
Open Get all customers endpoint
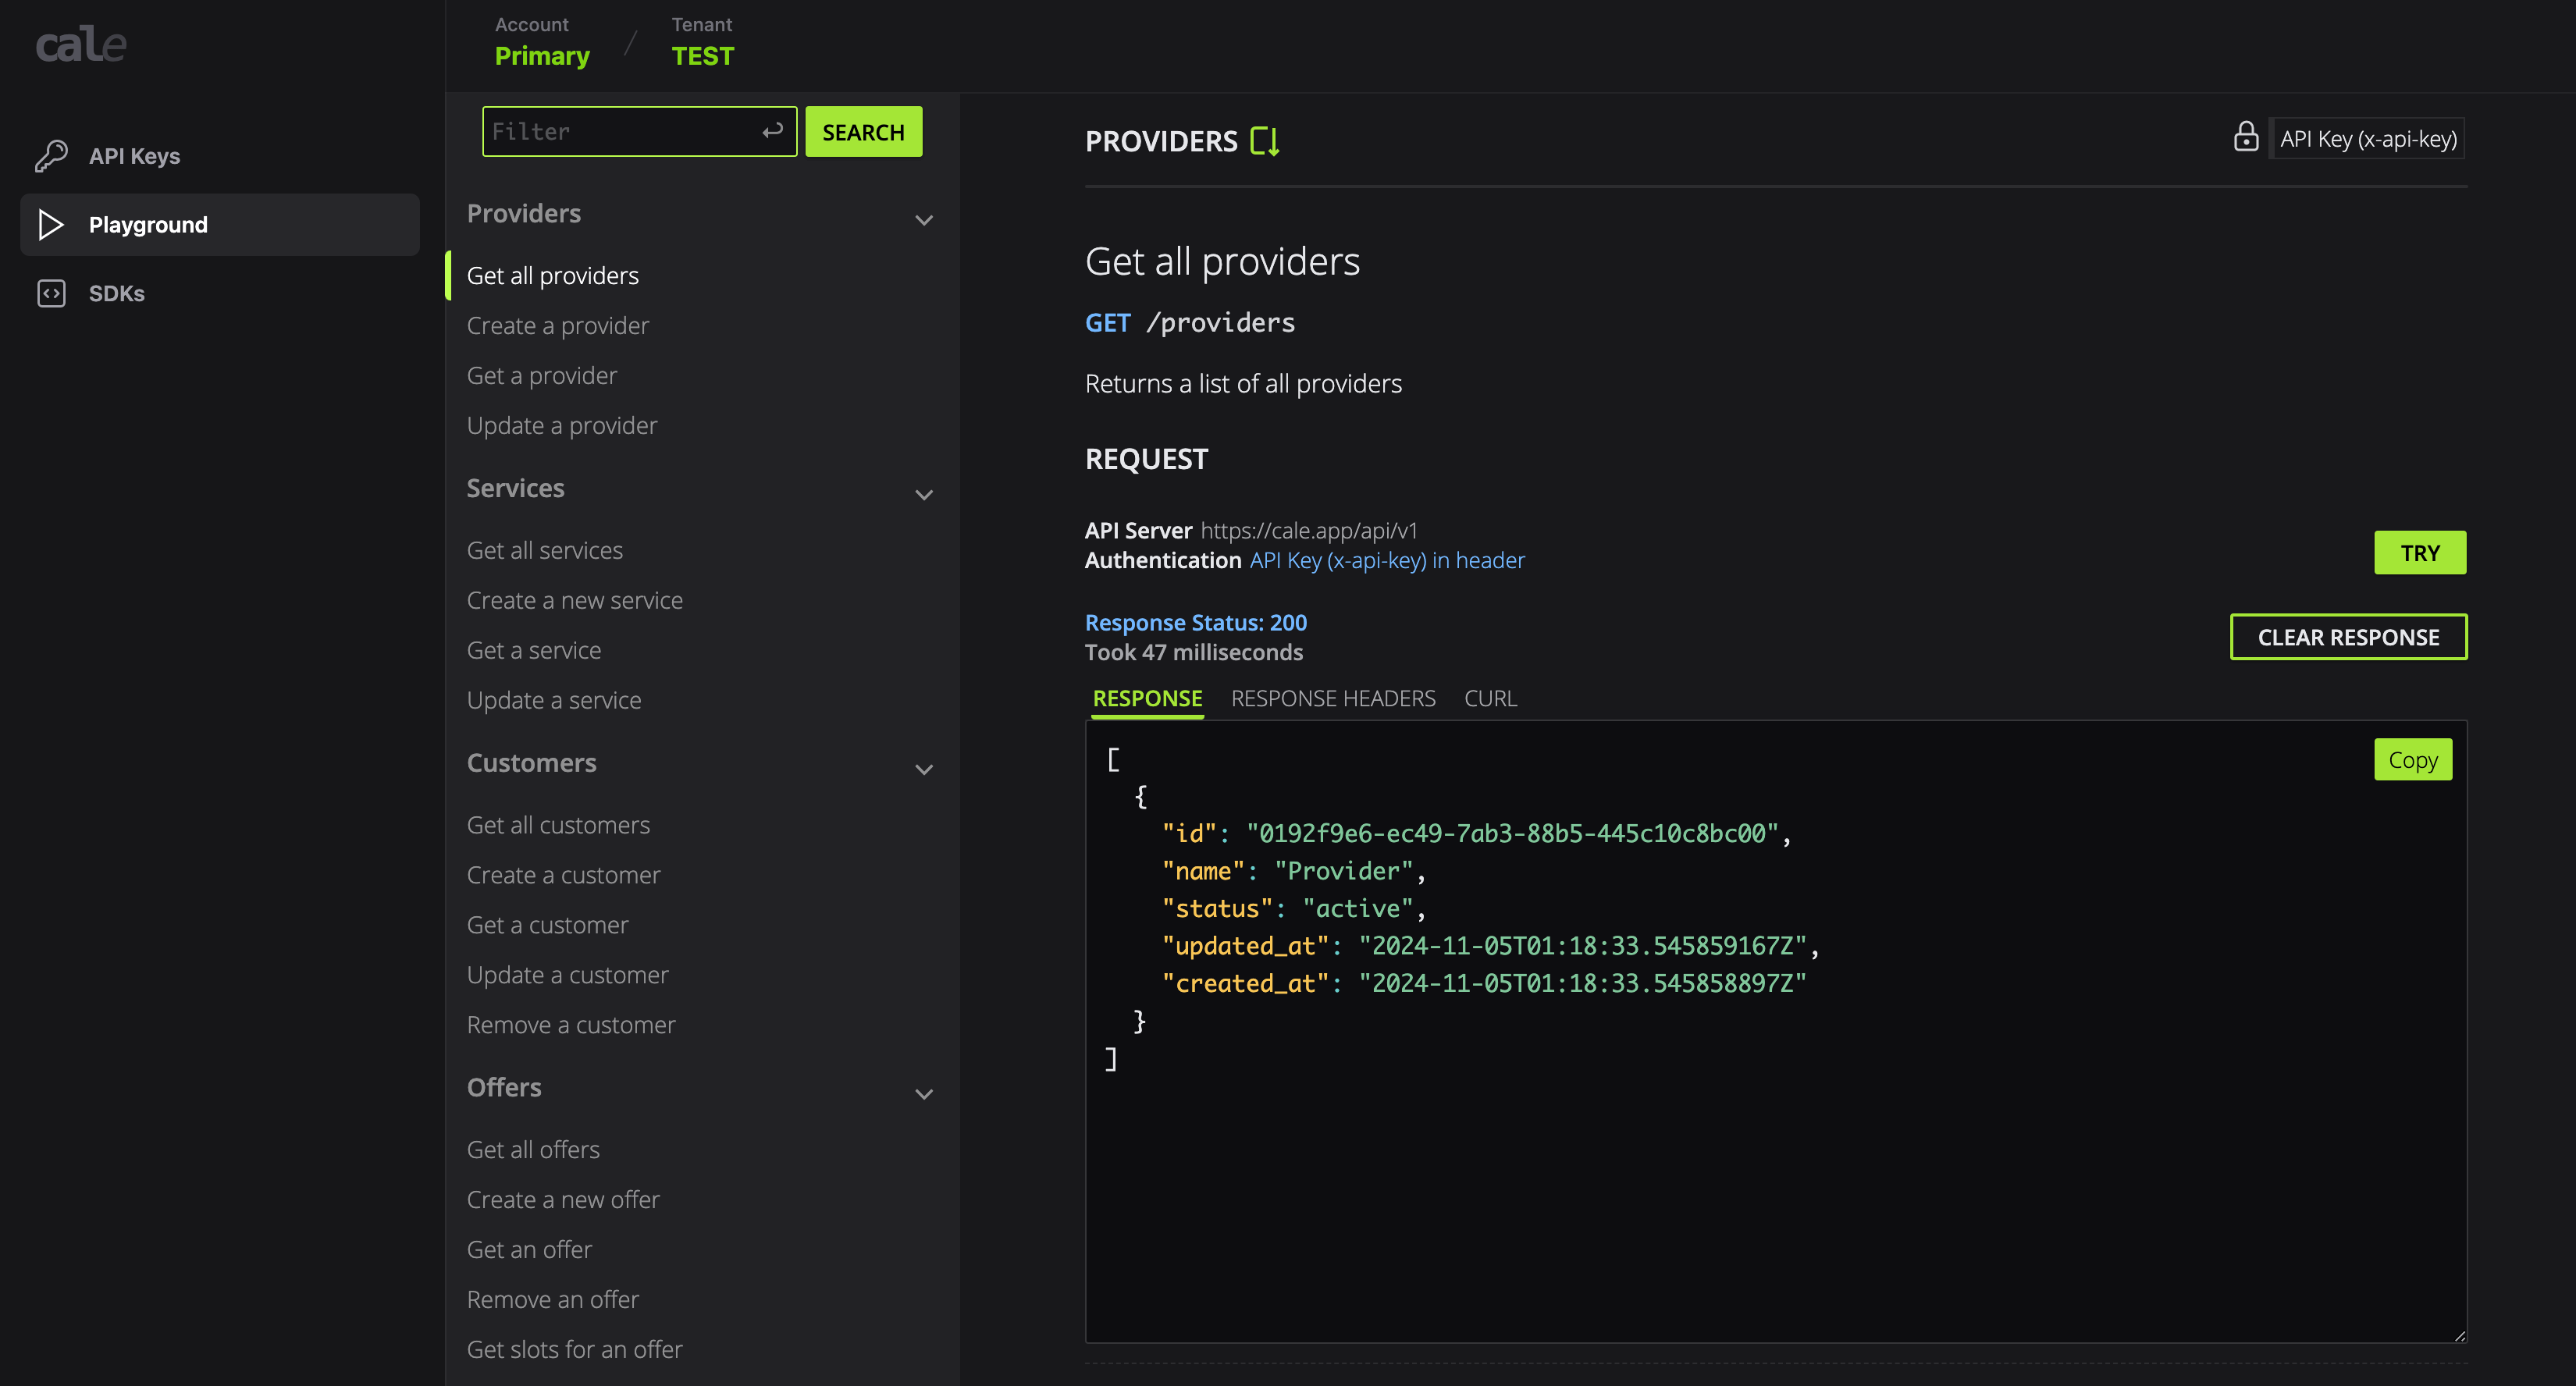pos(558,825)
